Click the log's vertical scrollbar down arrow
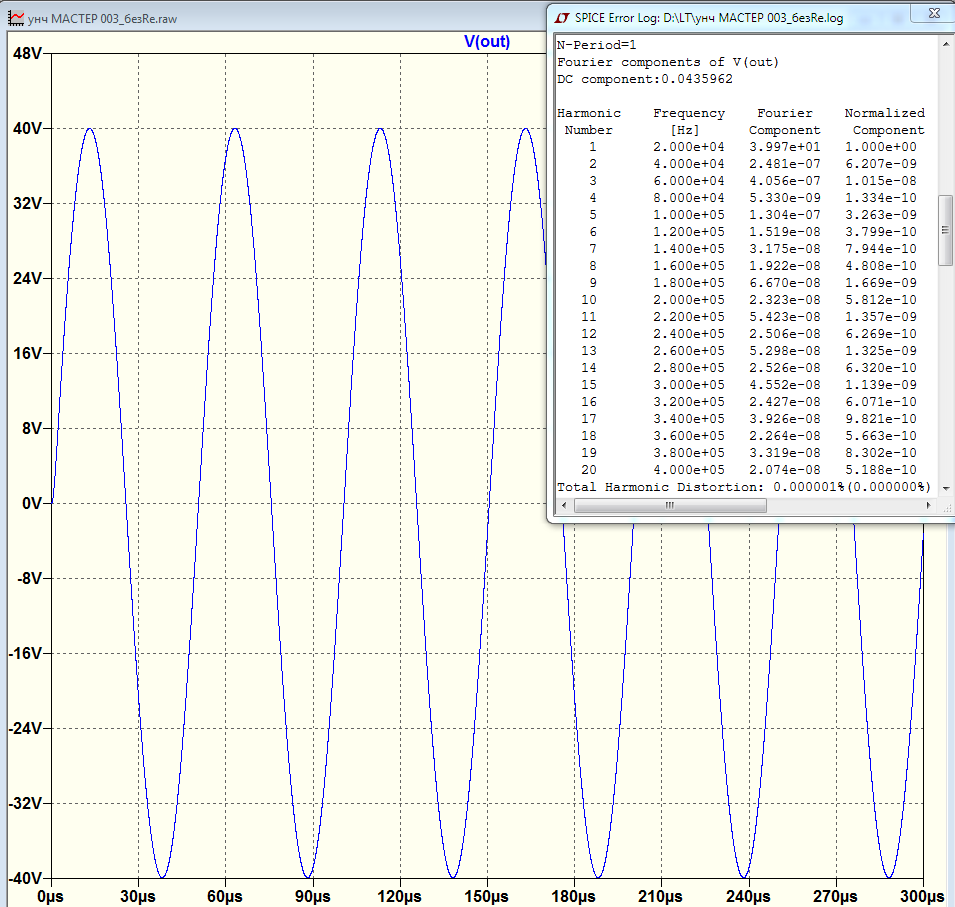 [x=945, y=490]
